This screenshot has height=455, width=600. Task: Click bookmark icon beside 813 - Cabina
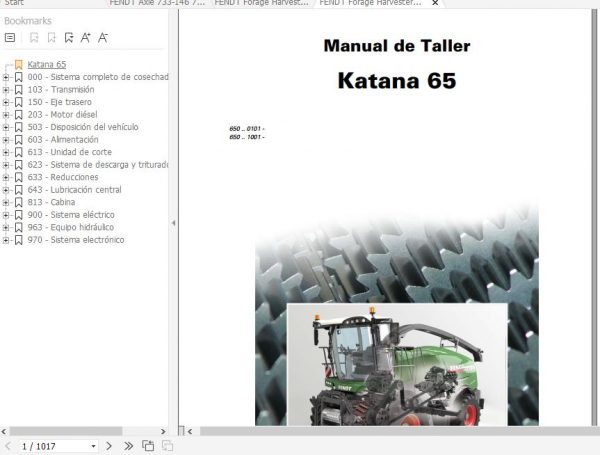19,202
